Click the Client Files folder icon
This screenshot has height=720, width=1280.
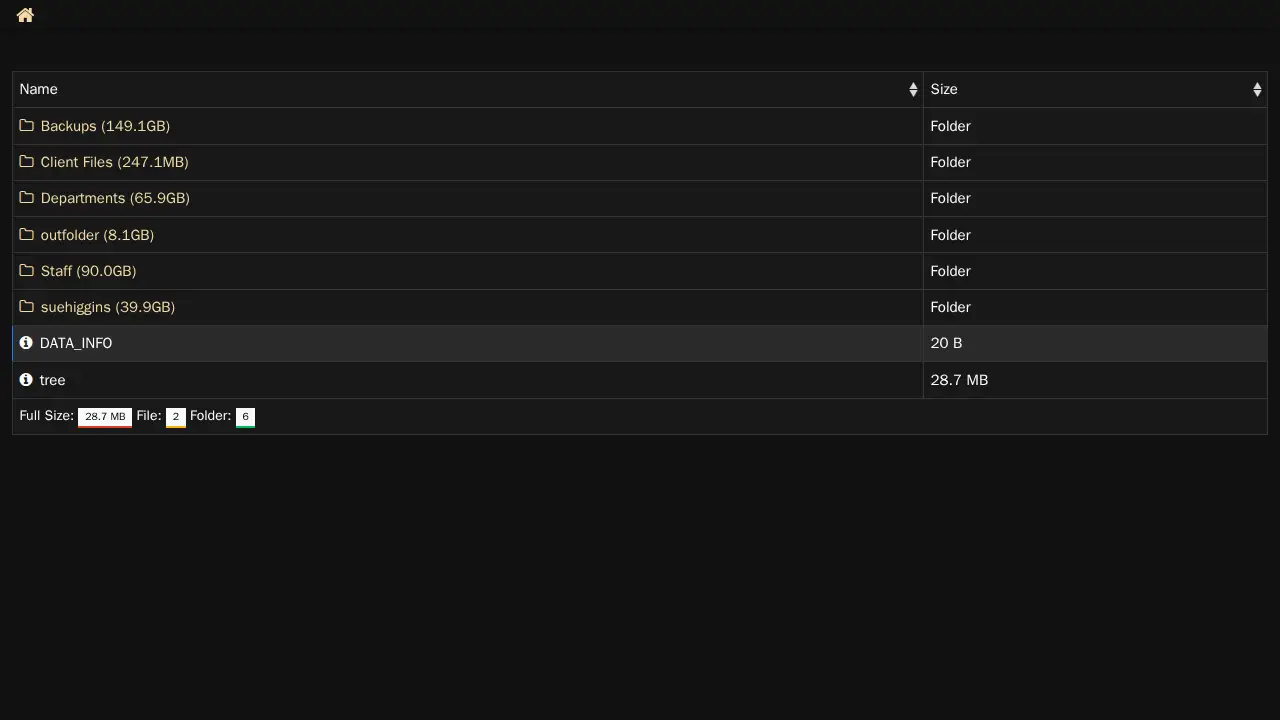coord(27,162)
